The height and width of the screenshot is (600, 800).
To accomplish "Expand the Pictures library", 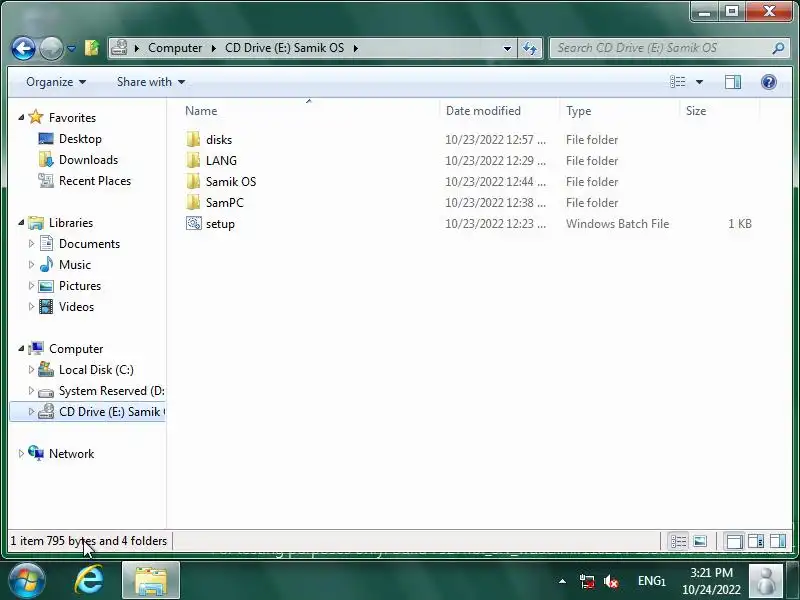I will pos(31,286).
